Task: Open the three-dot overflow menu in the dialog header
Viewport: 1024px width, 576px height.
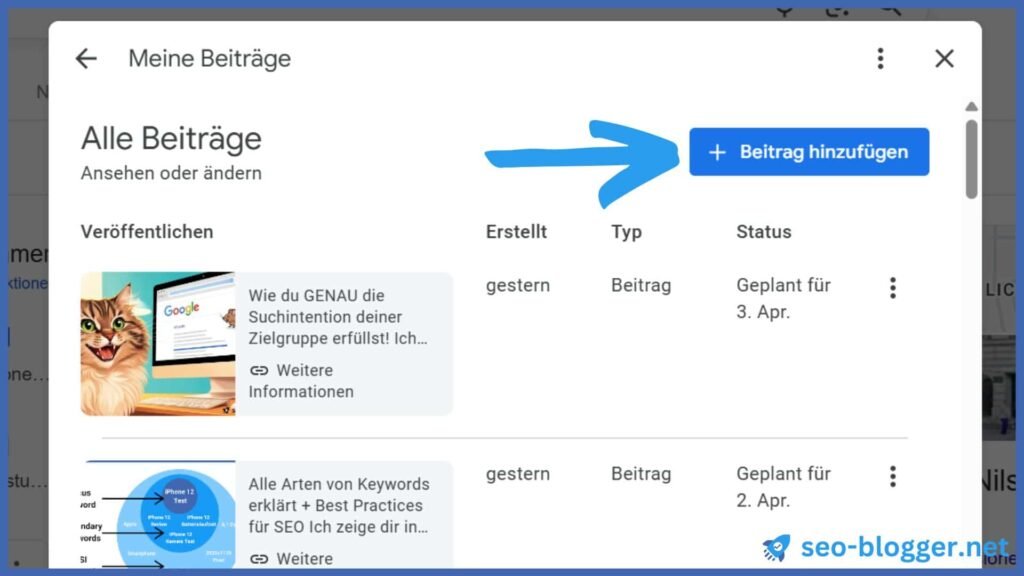Action: pyautogui.click(x=880, y=58)
